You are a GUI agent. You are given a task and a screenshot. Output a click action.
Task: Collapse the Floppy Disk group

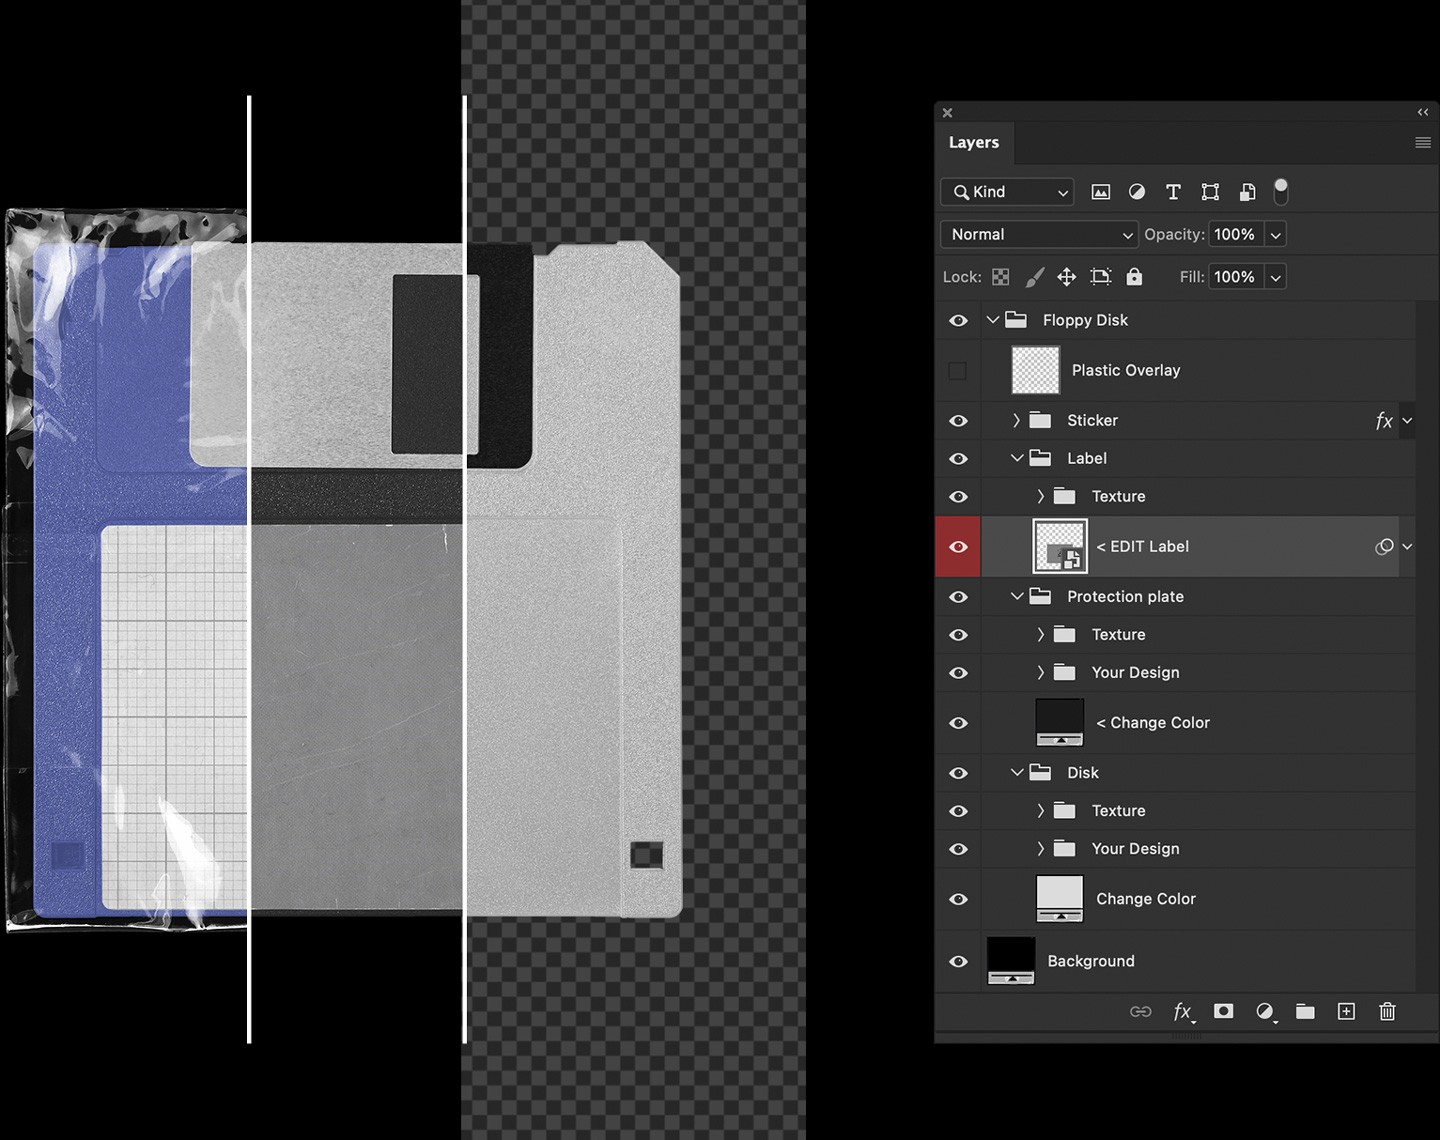point(993,320)
